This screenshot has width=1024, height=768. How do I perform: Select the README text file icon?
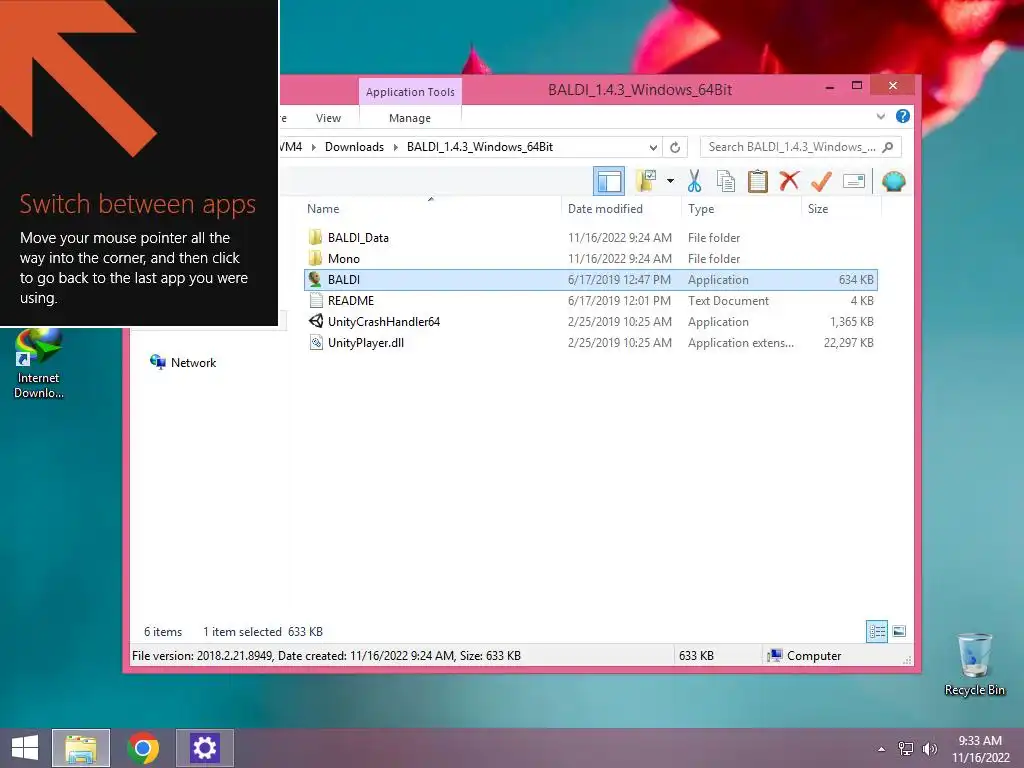(x=315, y=300)
